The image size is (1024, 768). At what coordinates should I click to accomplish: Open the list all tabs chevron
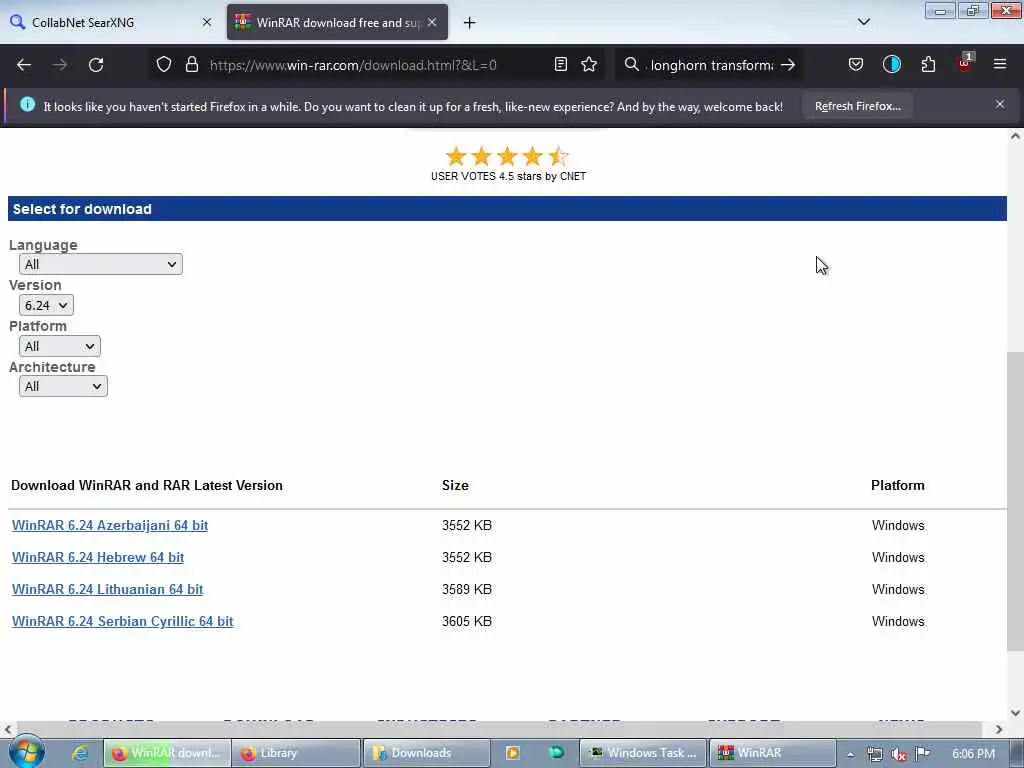coord(863,22)
